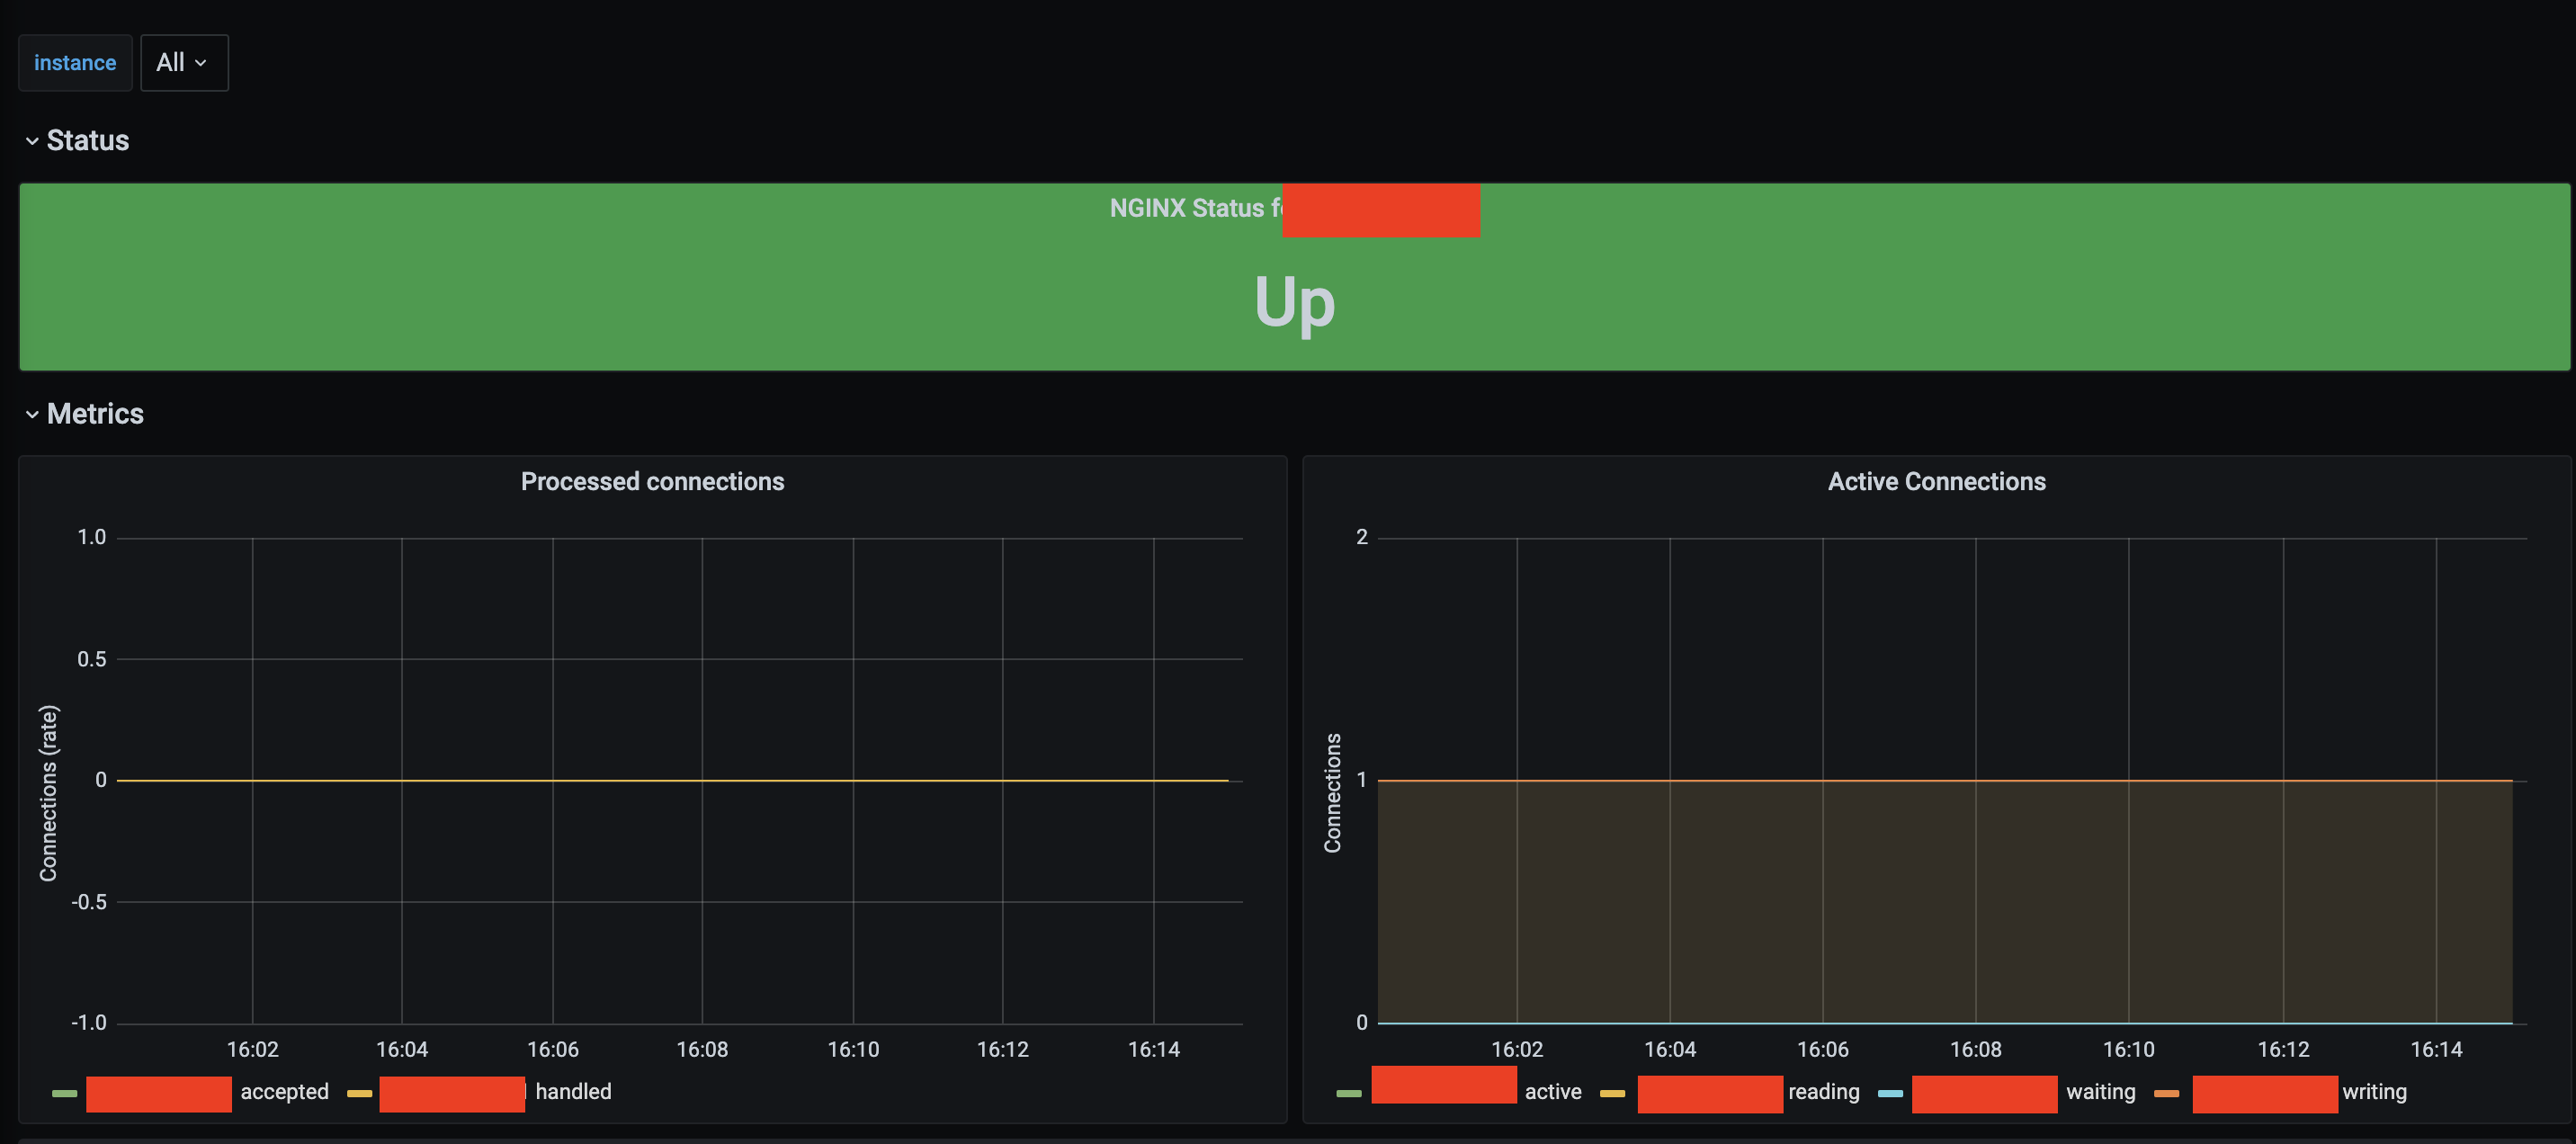Viewport: 2576px width, 1144px height.
Task: Click the Up status value
Action: [x=1294, y=301]
